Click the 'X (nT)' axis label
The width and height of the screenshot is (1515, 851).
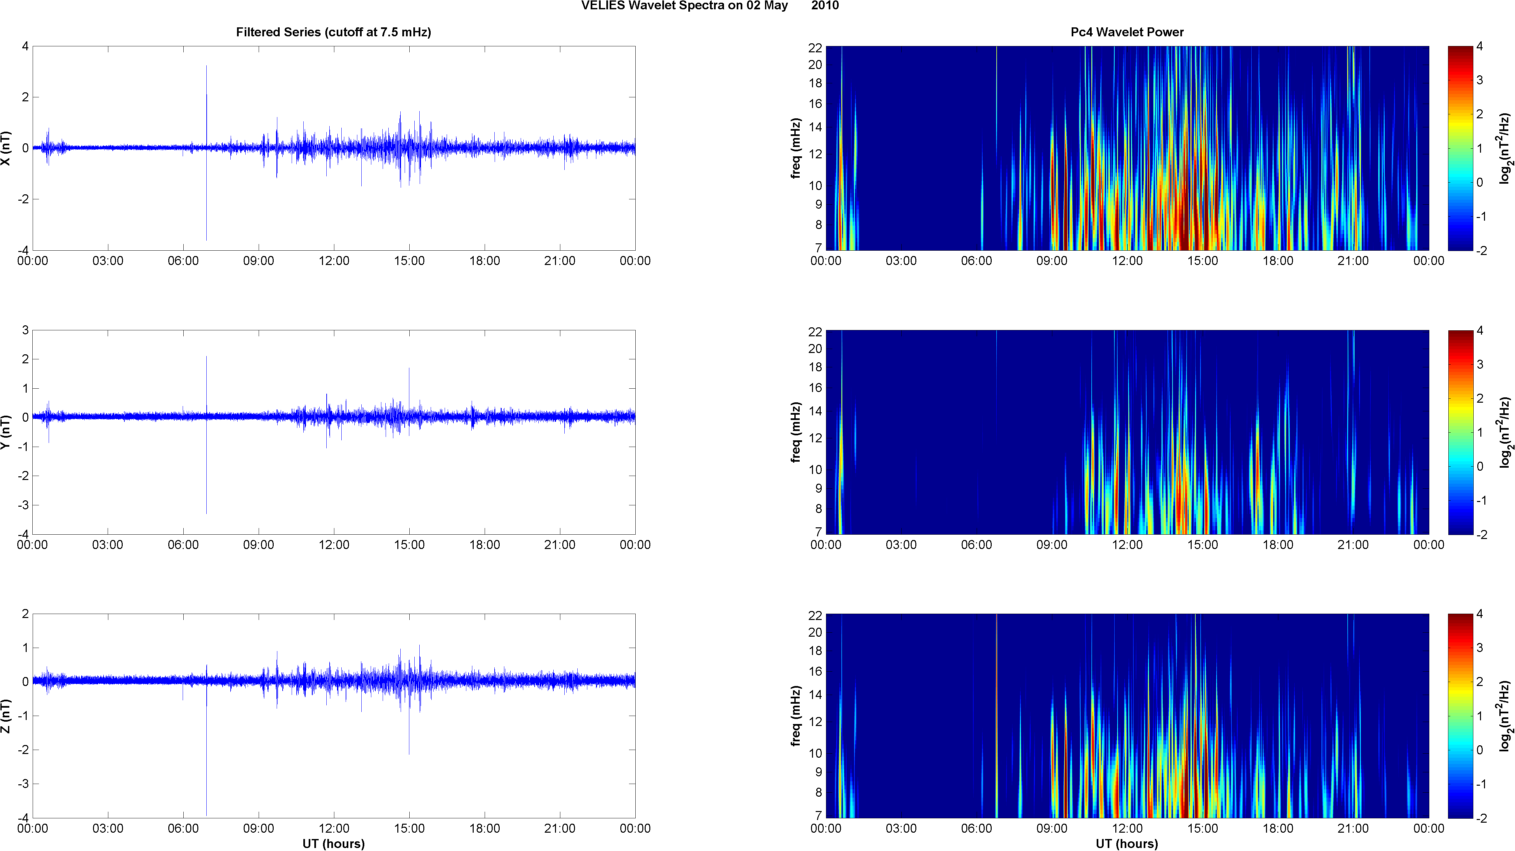7,148
